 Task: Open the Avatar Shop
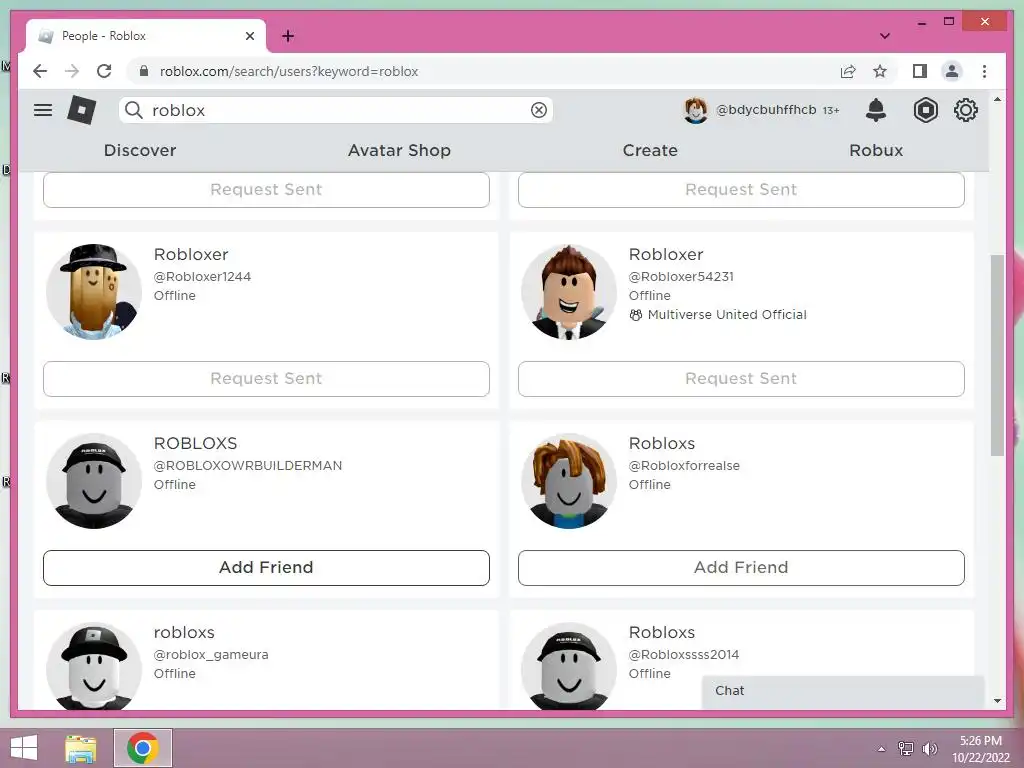tap(399, 150)
